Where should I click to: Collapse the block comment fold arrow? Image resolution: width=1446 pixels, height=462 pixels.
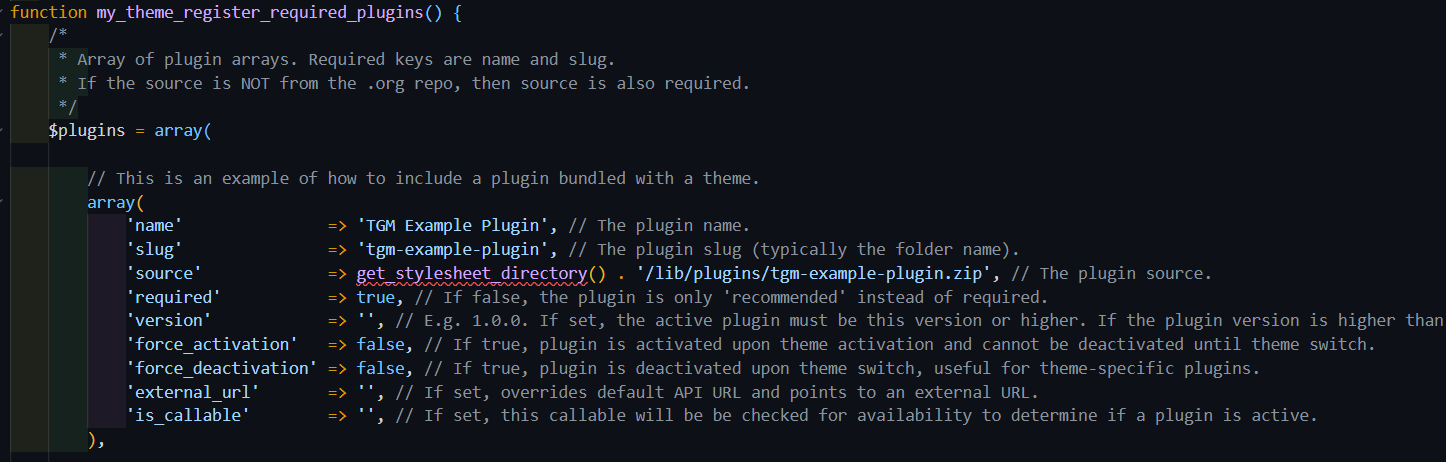click(4, 36)
